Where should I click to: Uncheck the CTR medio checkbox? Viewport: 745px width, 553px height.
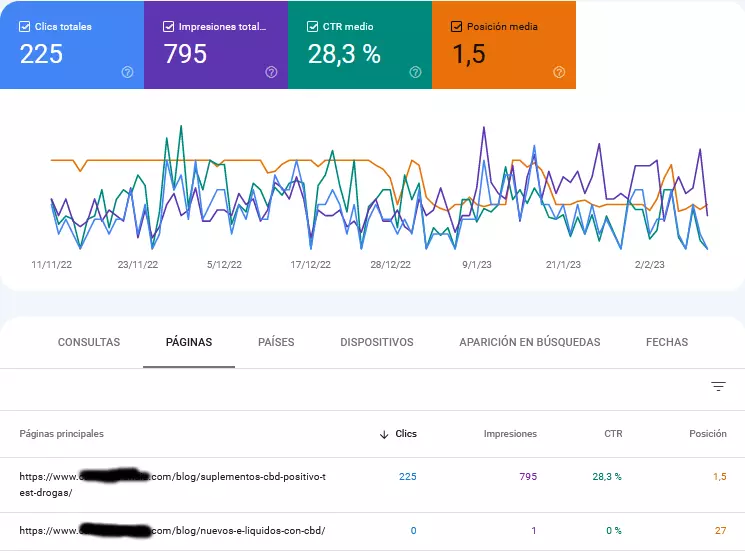312,27
